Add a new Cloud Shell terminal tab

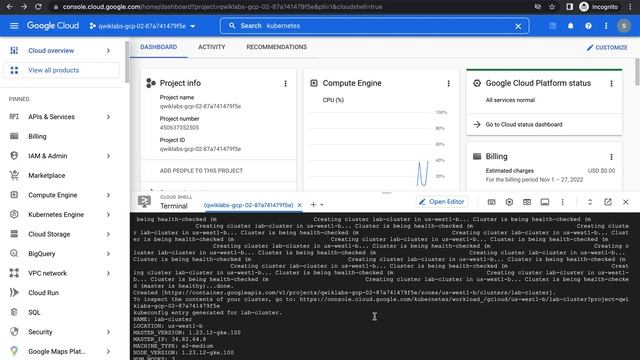coord(313,204)
